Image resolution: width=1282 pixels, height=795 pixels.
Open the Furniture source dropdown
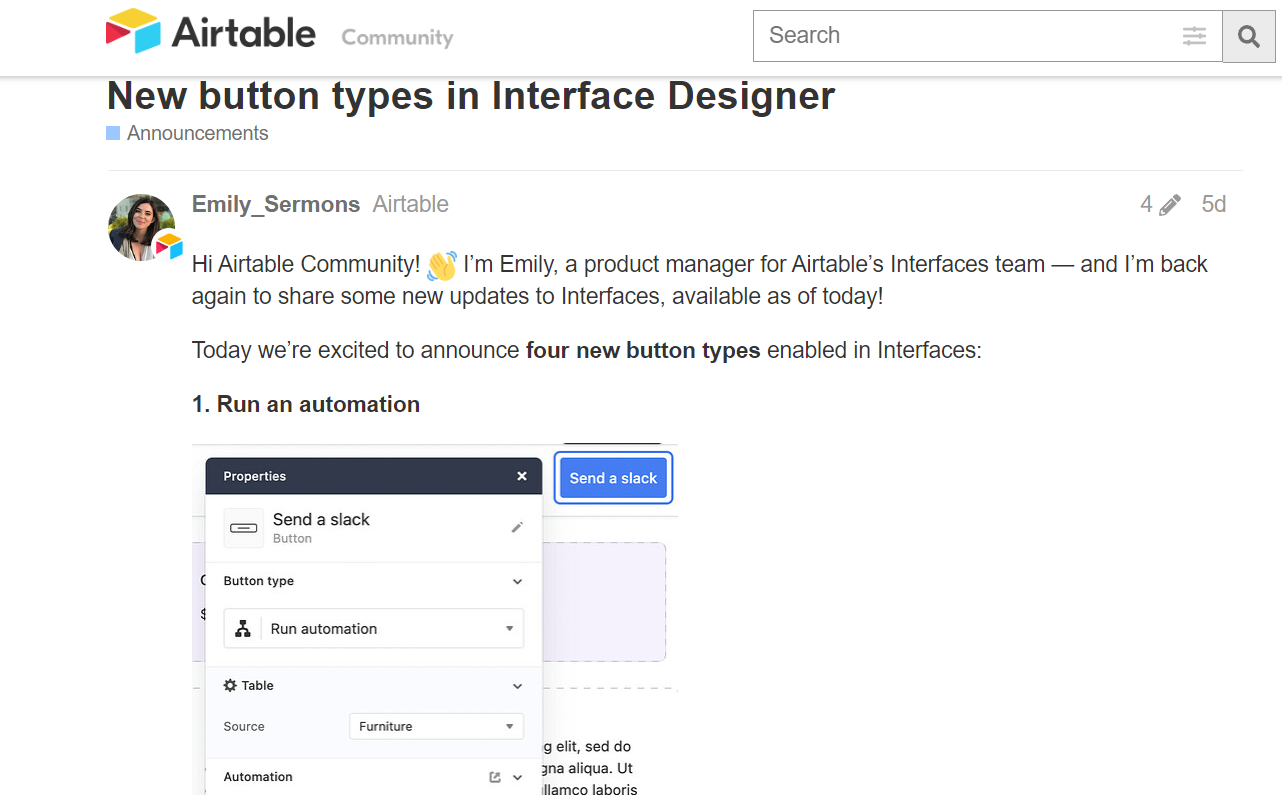point(436,726)
